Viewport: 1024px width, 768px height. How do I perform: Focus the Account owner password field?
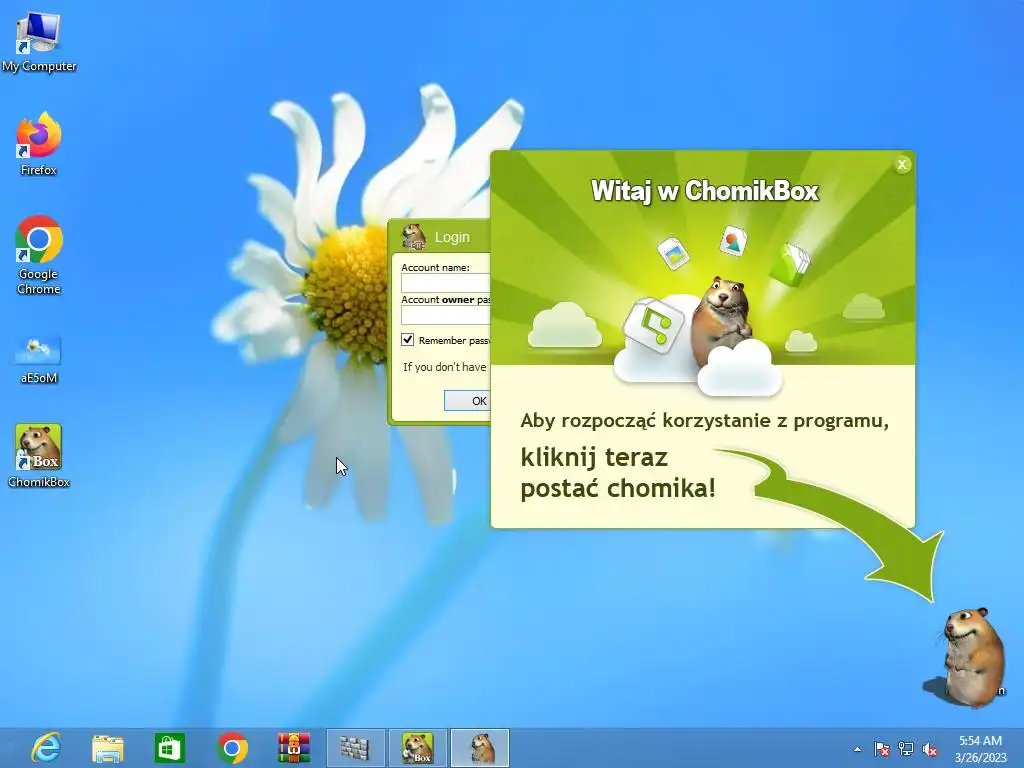(445, 315)
